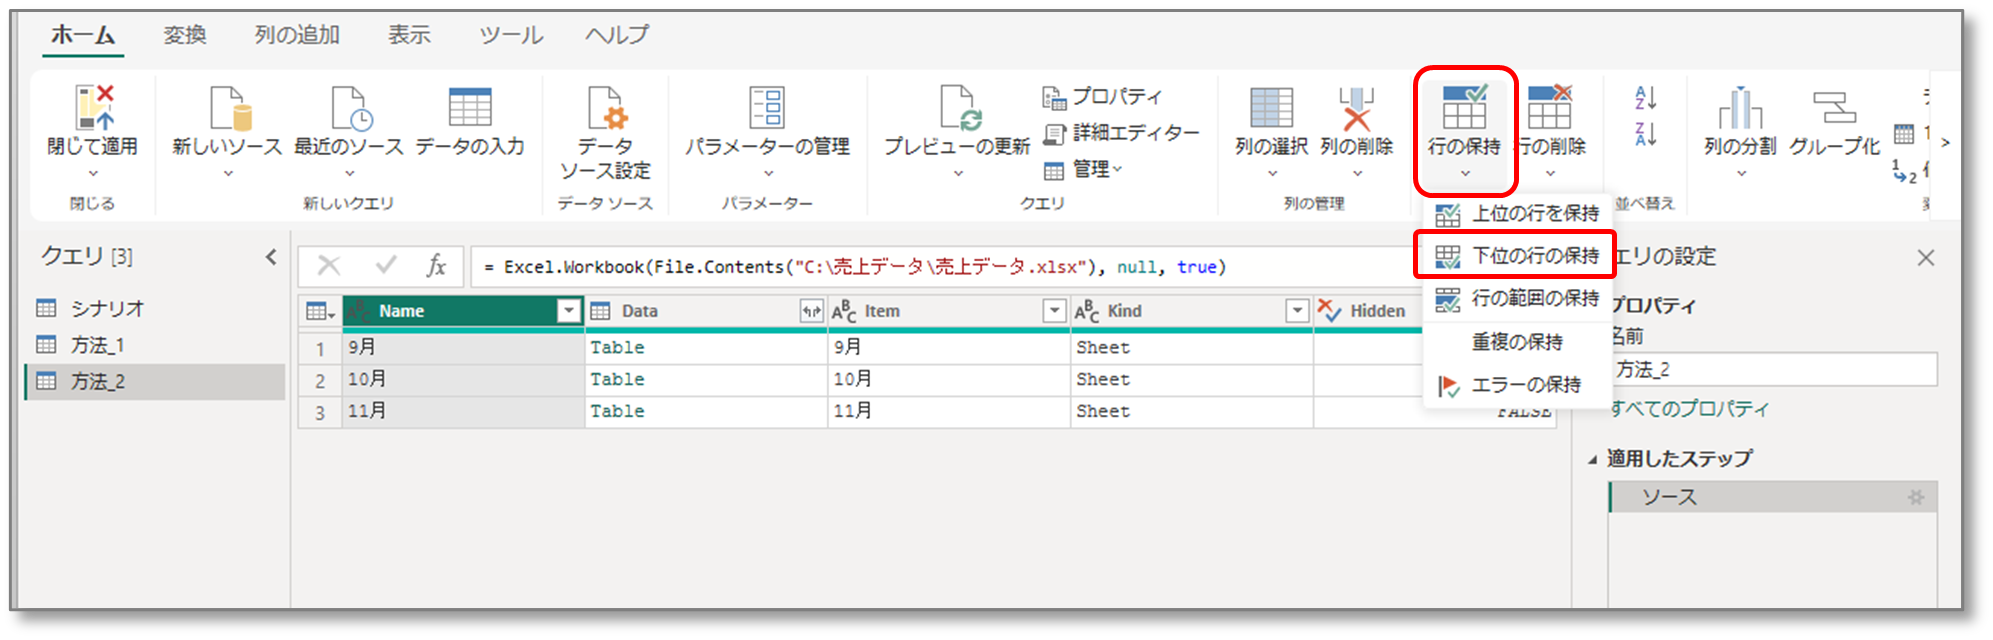
Task: Click the 行の削除 (Remove Rows) icon
Action: click(x=1551, y=108)
